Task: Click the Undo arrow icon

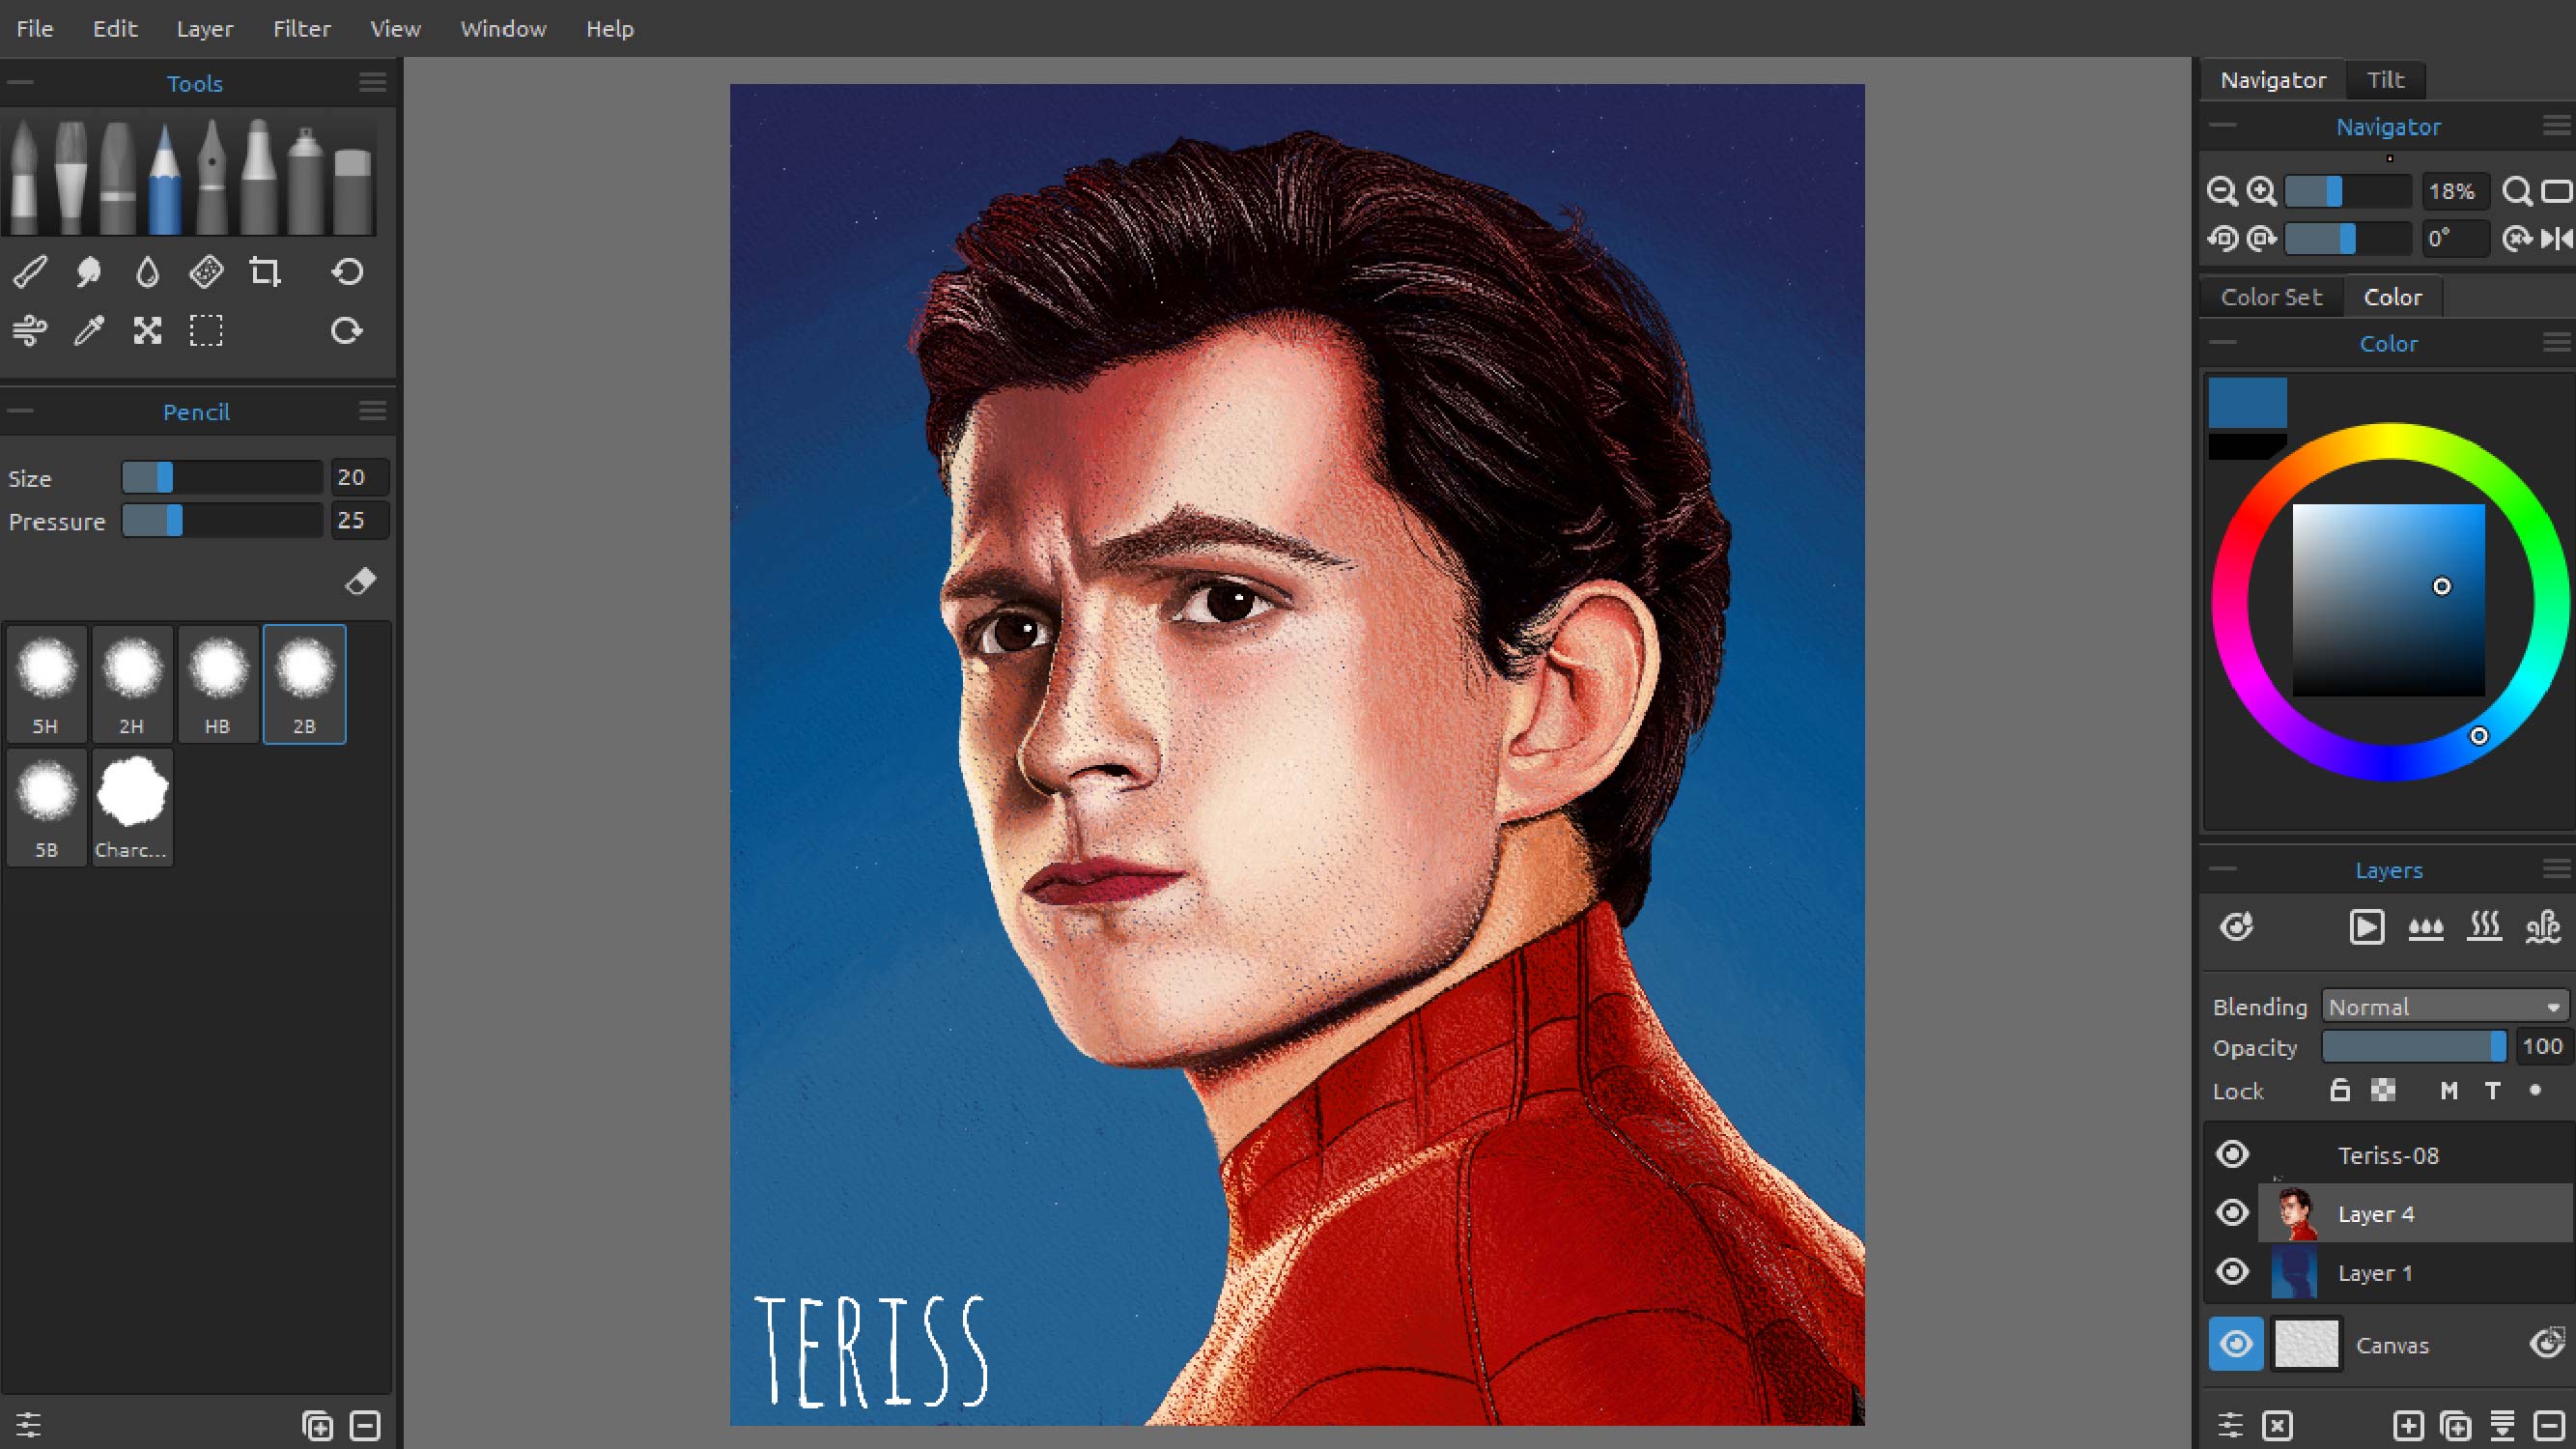Action: click(x=347, y=272)
